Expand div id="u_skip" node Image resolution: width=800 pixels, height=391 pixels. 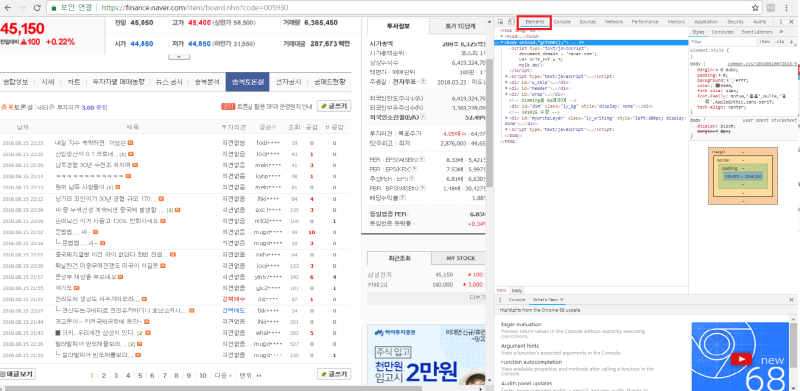pyautogui.click(x=506, y=81)
